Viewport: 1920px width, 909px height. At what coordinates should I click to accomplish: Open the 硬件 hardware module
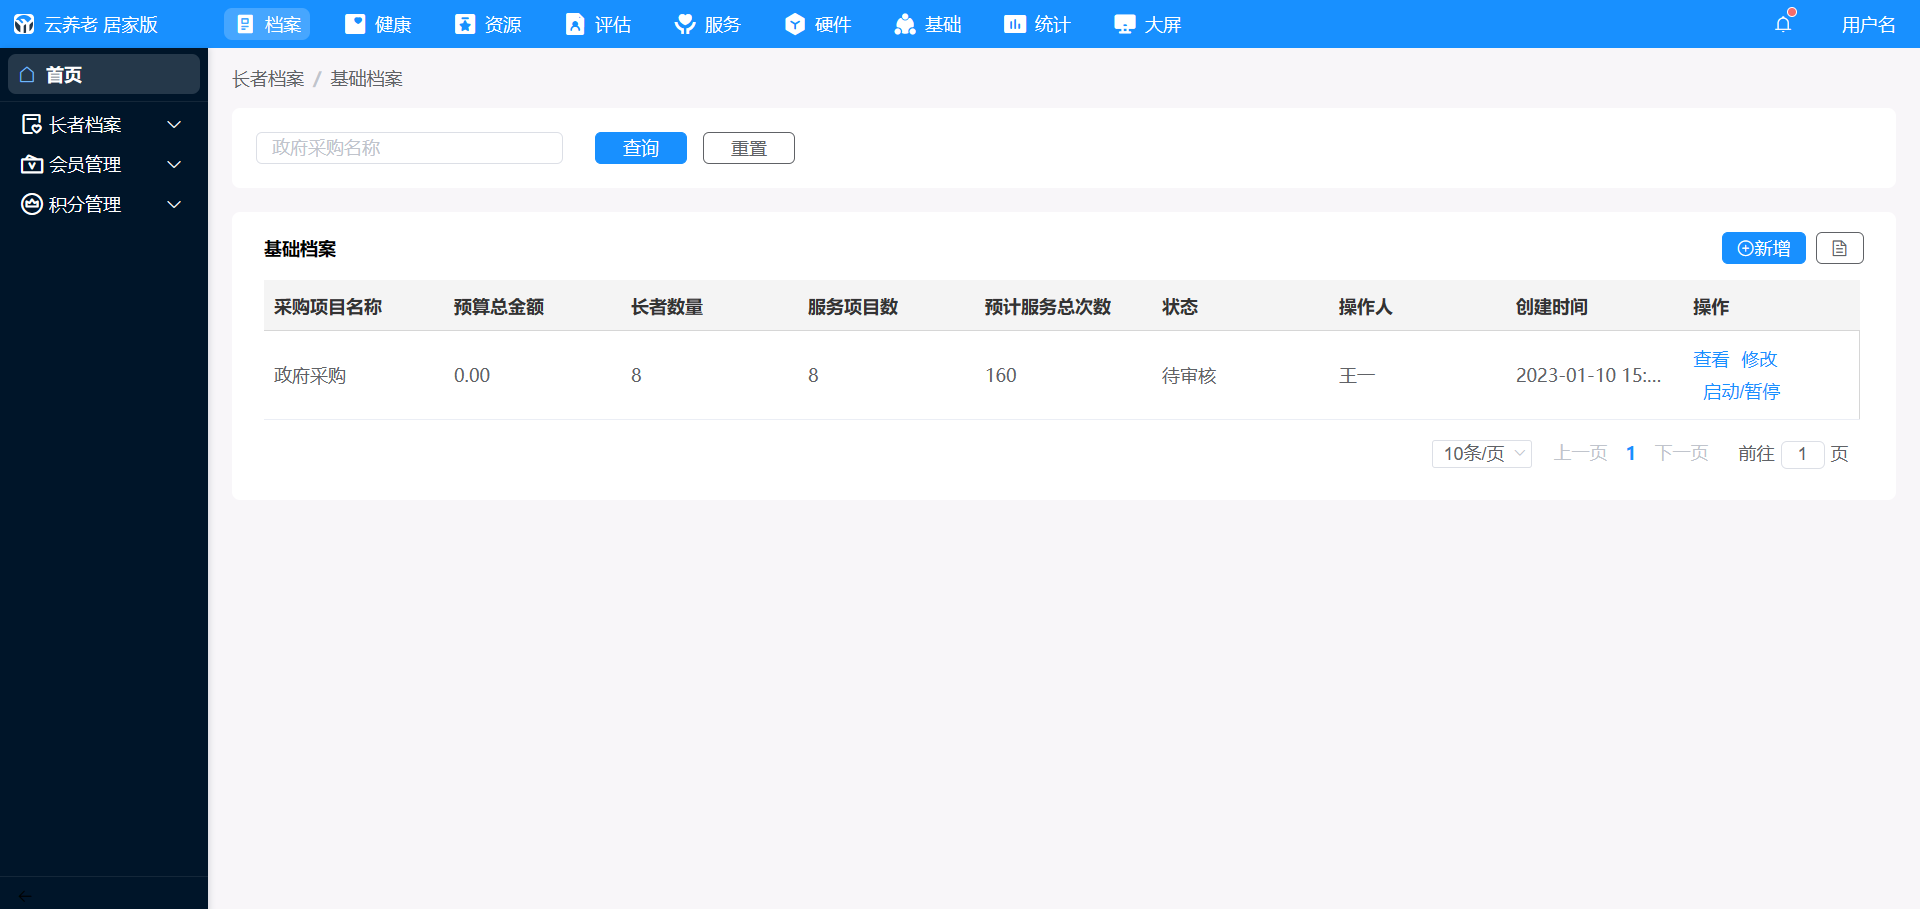(x=818, y=24)
